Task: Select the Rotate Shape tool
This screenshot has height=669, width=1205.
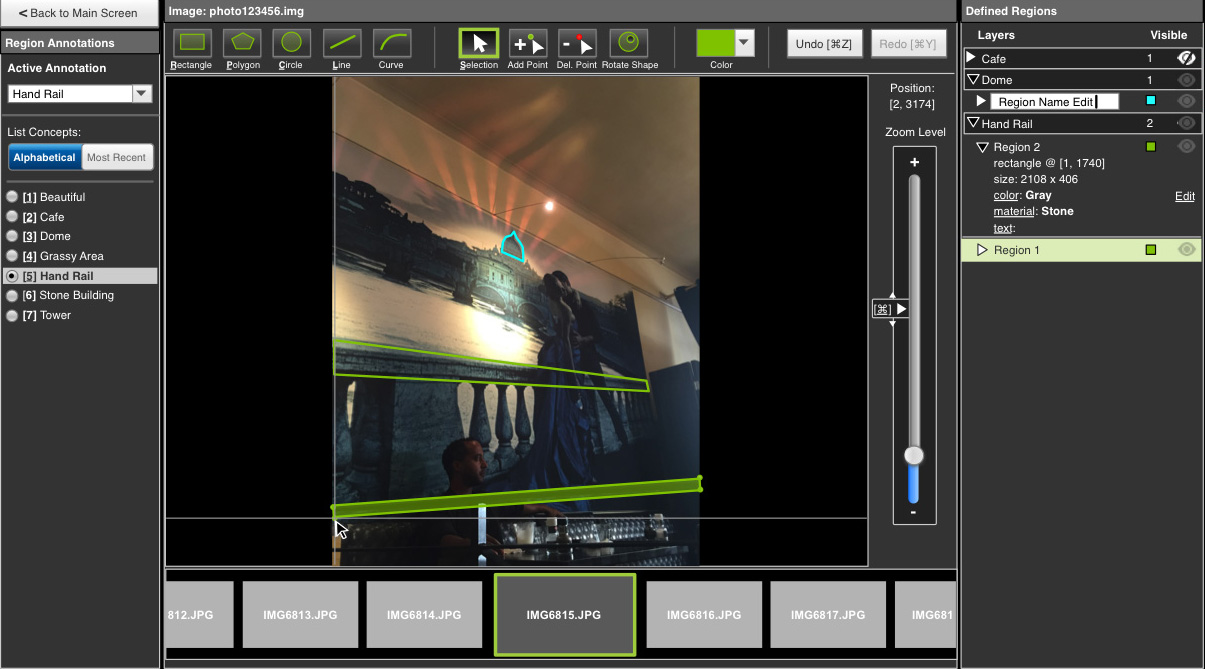Action: pyautogui.click(x=629, y=43)
